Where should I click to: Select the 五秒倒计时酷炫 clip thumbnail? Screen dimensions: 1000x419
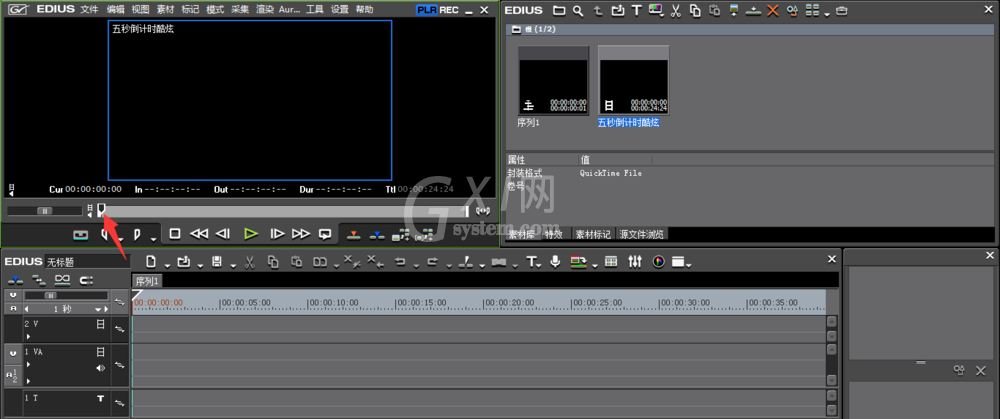(633, 80)
